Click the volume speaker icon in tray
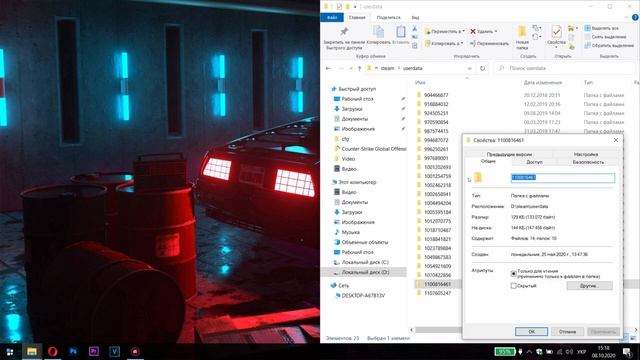This screenshot has width=640, height=360. [569, 352]
